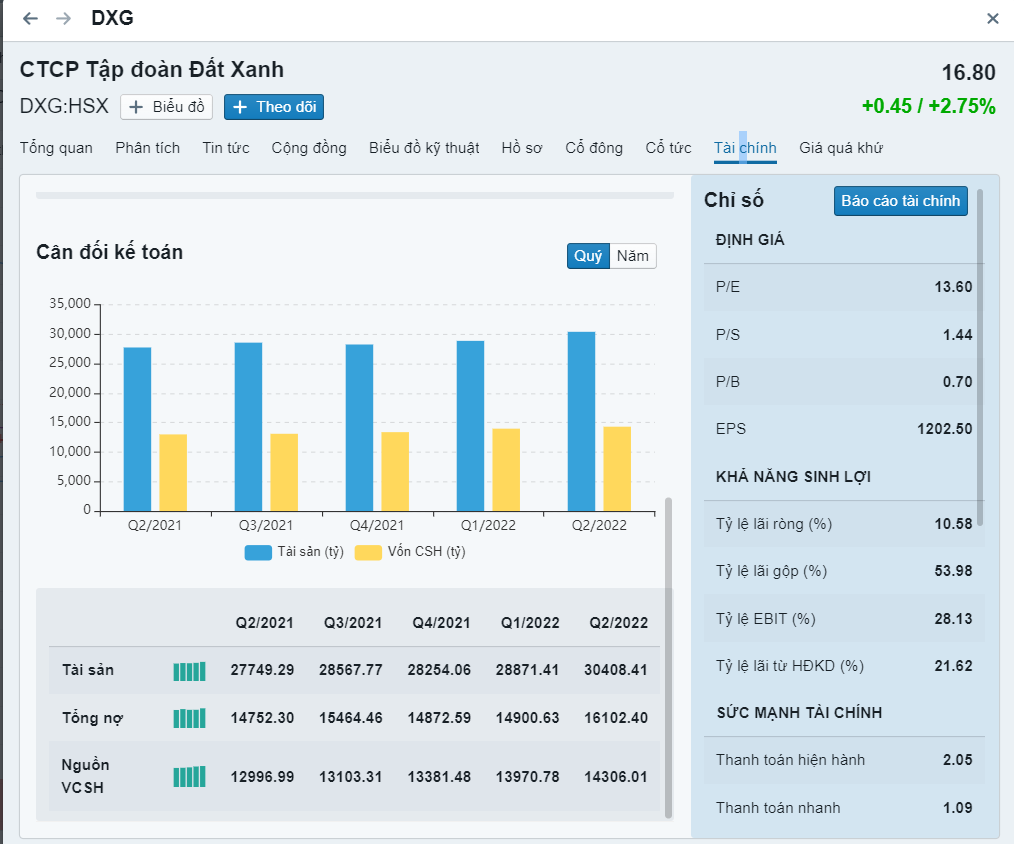
Task: Follow the stock with Theo dõi button
Action: pos(274,107)
